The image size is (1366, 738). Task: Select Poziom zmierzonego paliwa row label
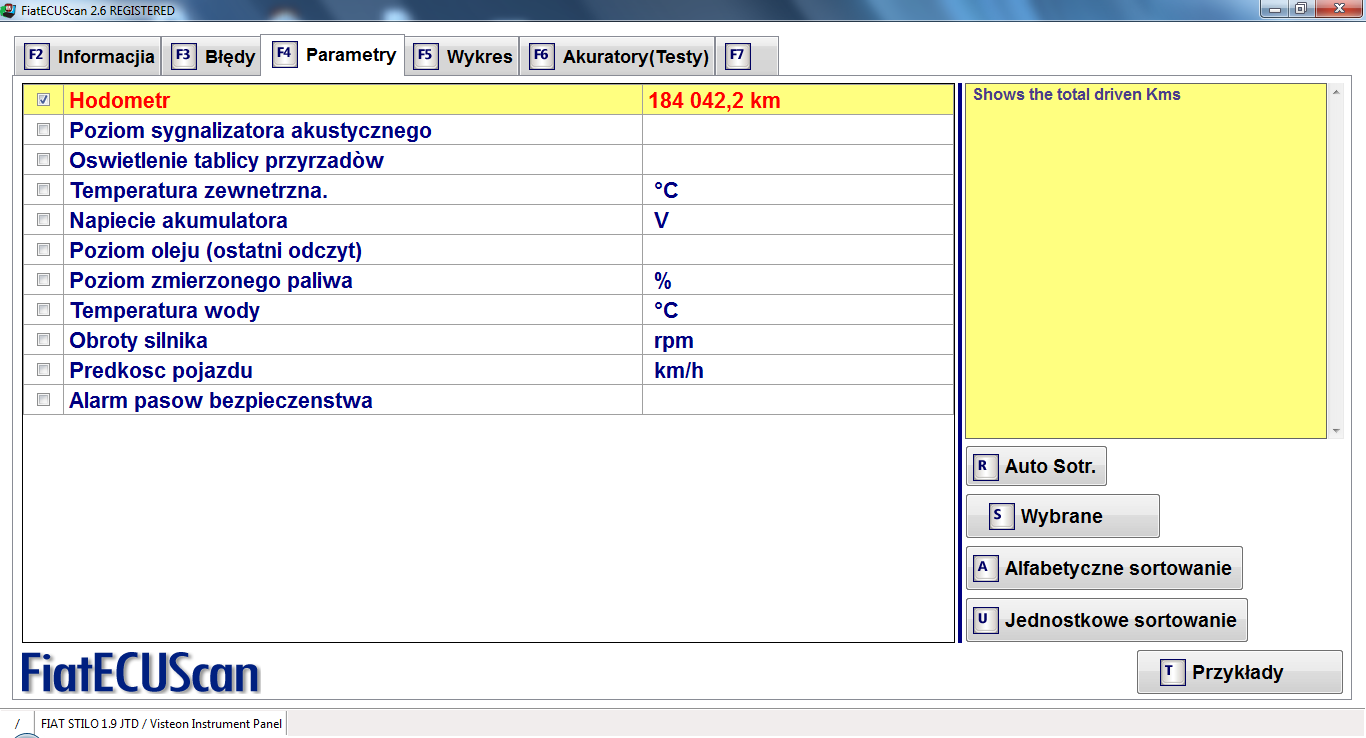[211, 280]
